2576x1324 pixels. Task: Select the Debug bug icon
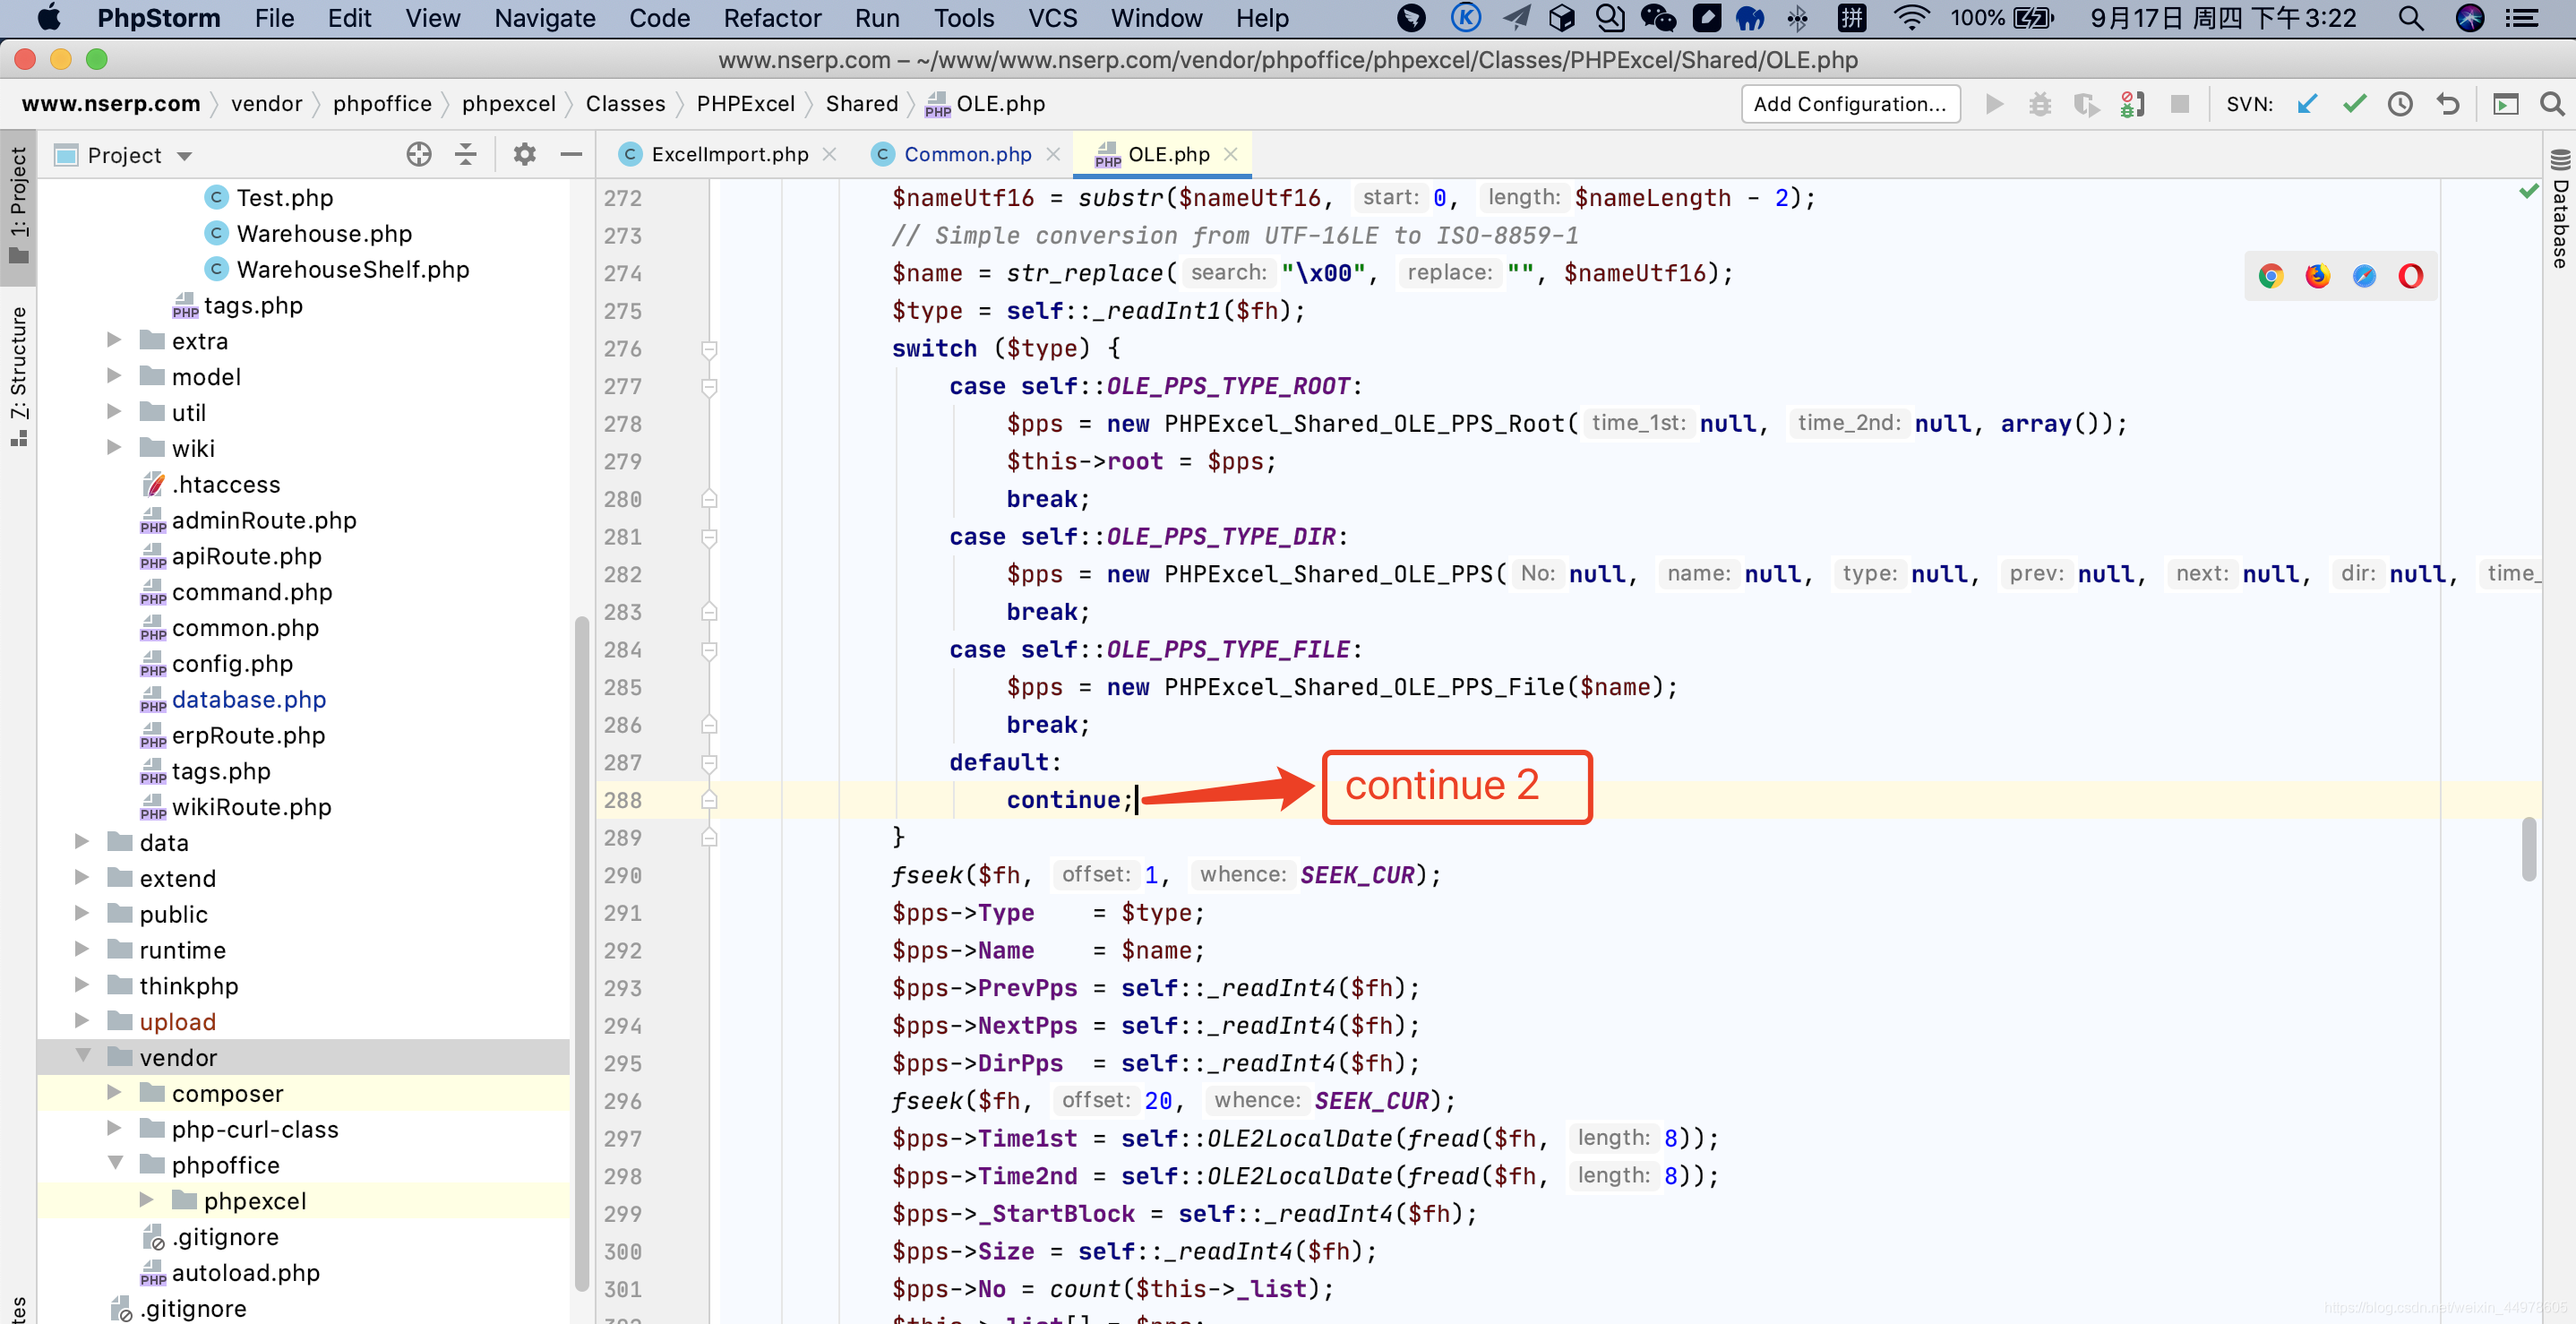tap(2040, 104)
